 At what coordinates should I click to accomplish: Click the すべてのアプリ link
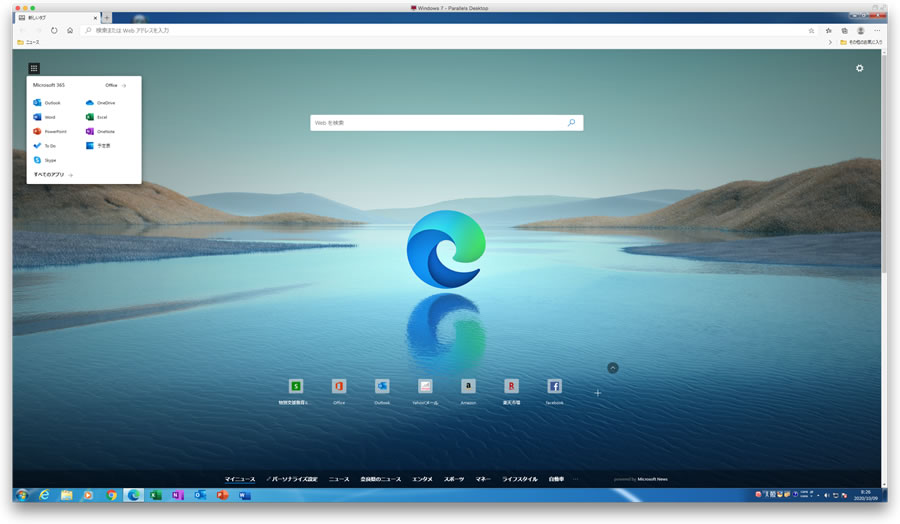pyautogui.click(x=49, y=175)
